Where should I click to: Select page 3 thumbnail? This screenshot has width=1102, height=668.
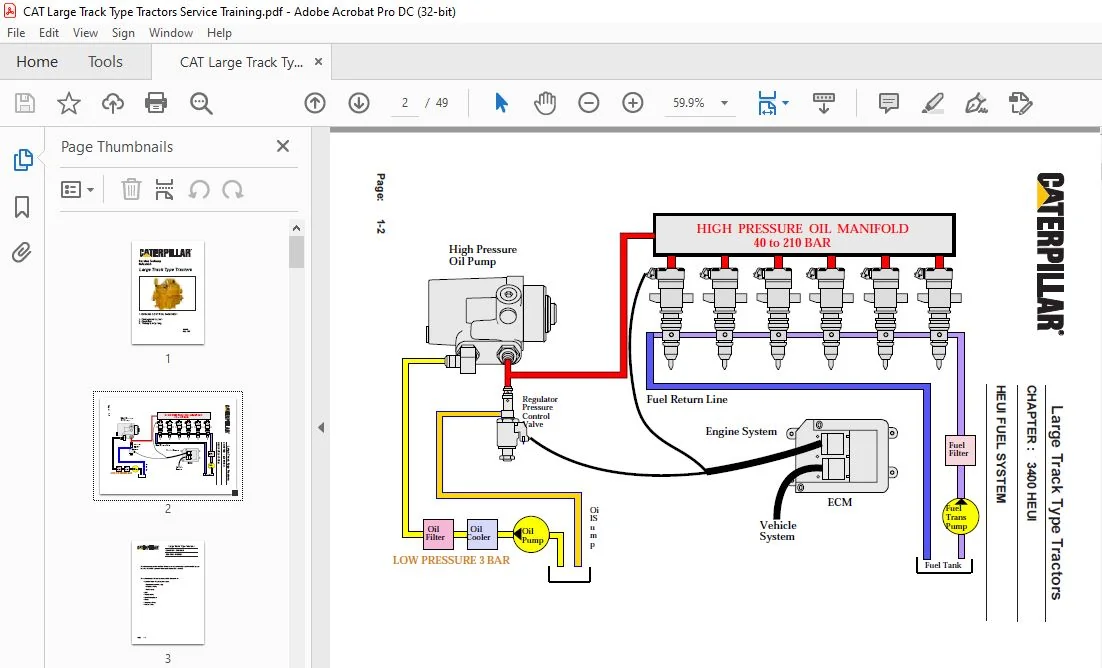pyautogui.click(x=168, y=592)
